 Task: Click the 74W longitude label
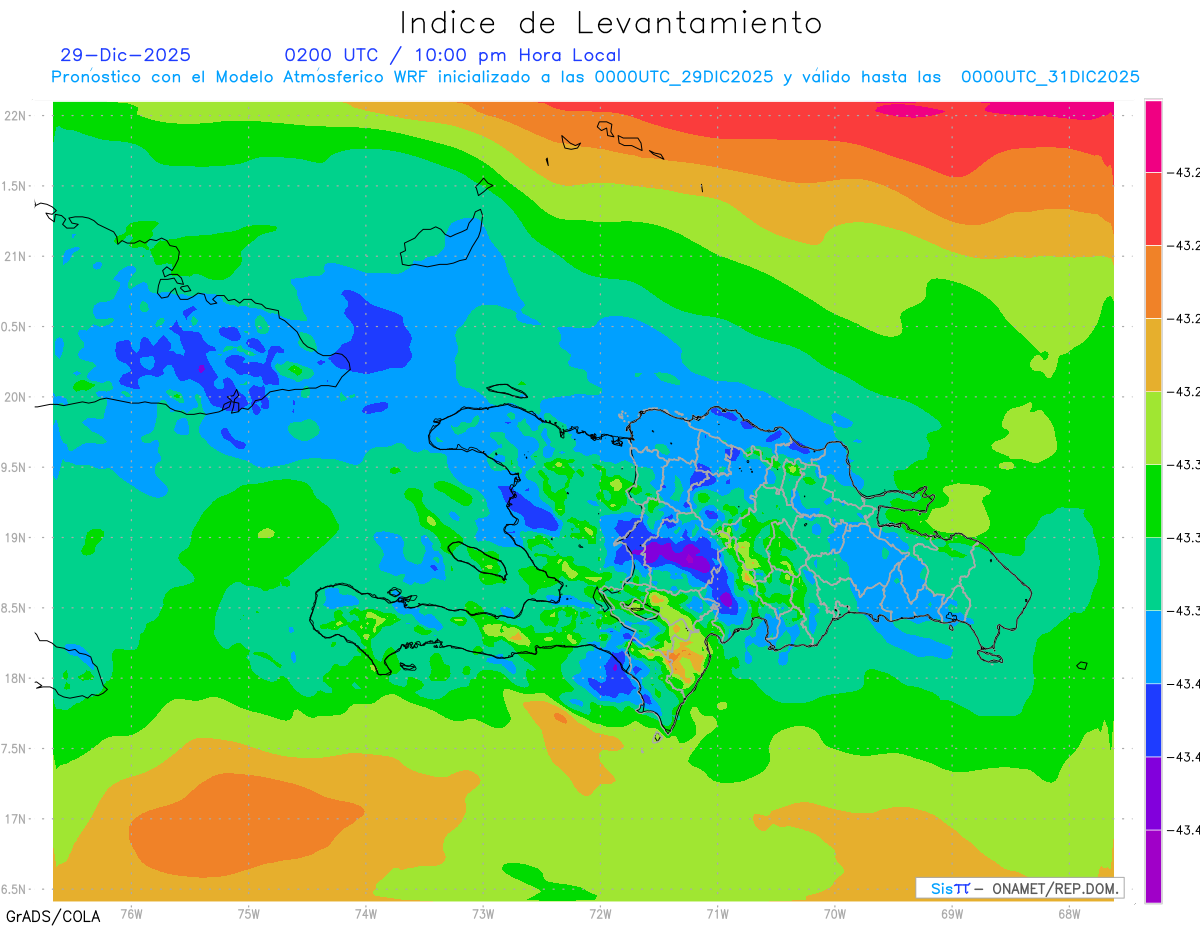[366, 914]
